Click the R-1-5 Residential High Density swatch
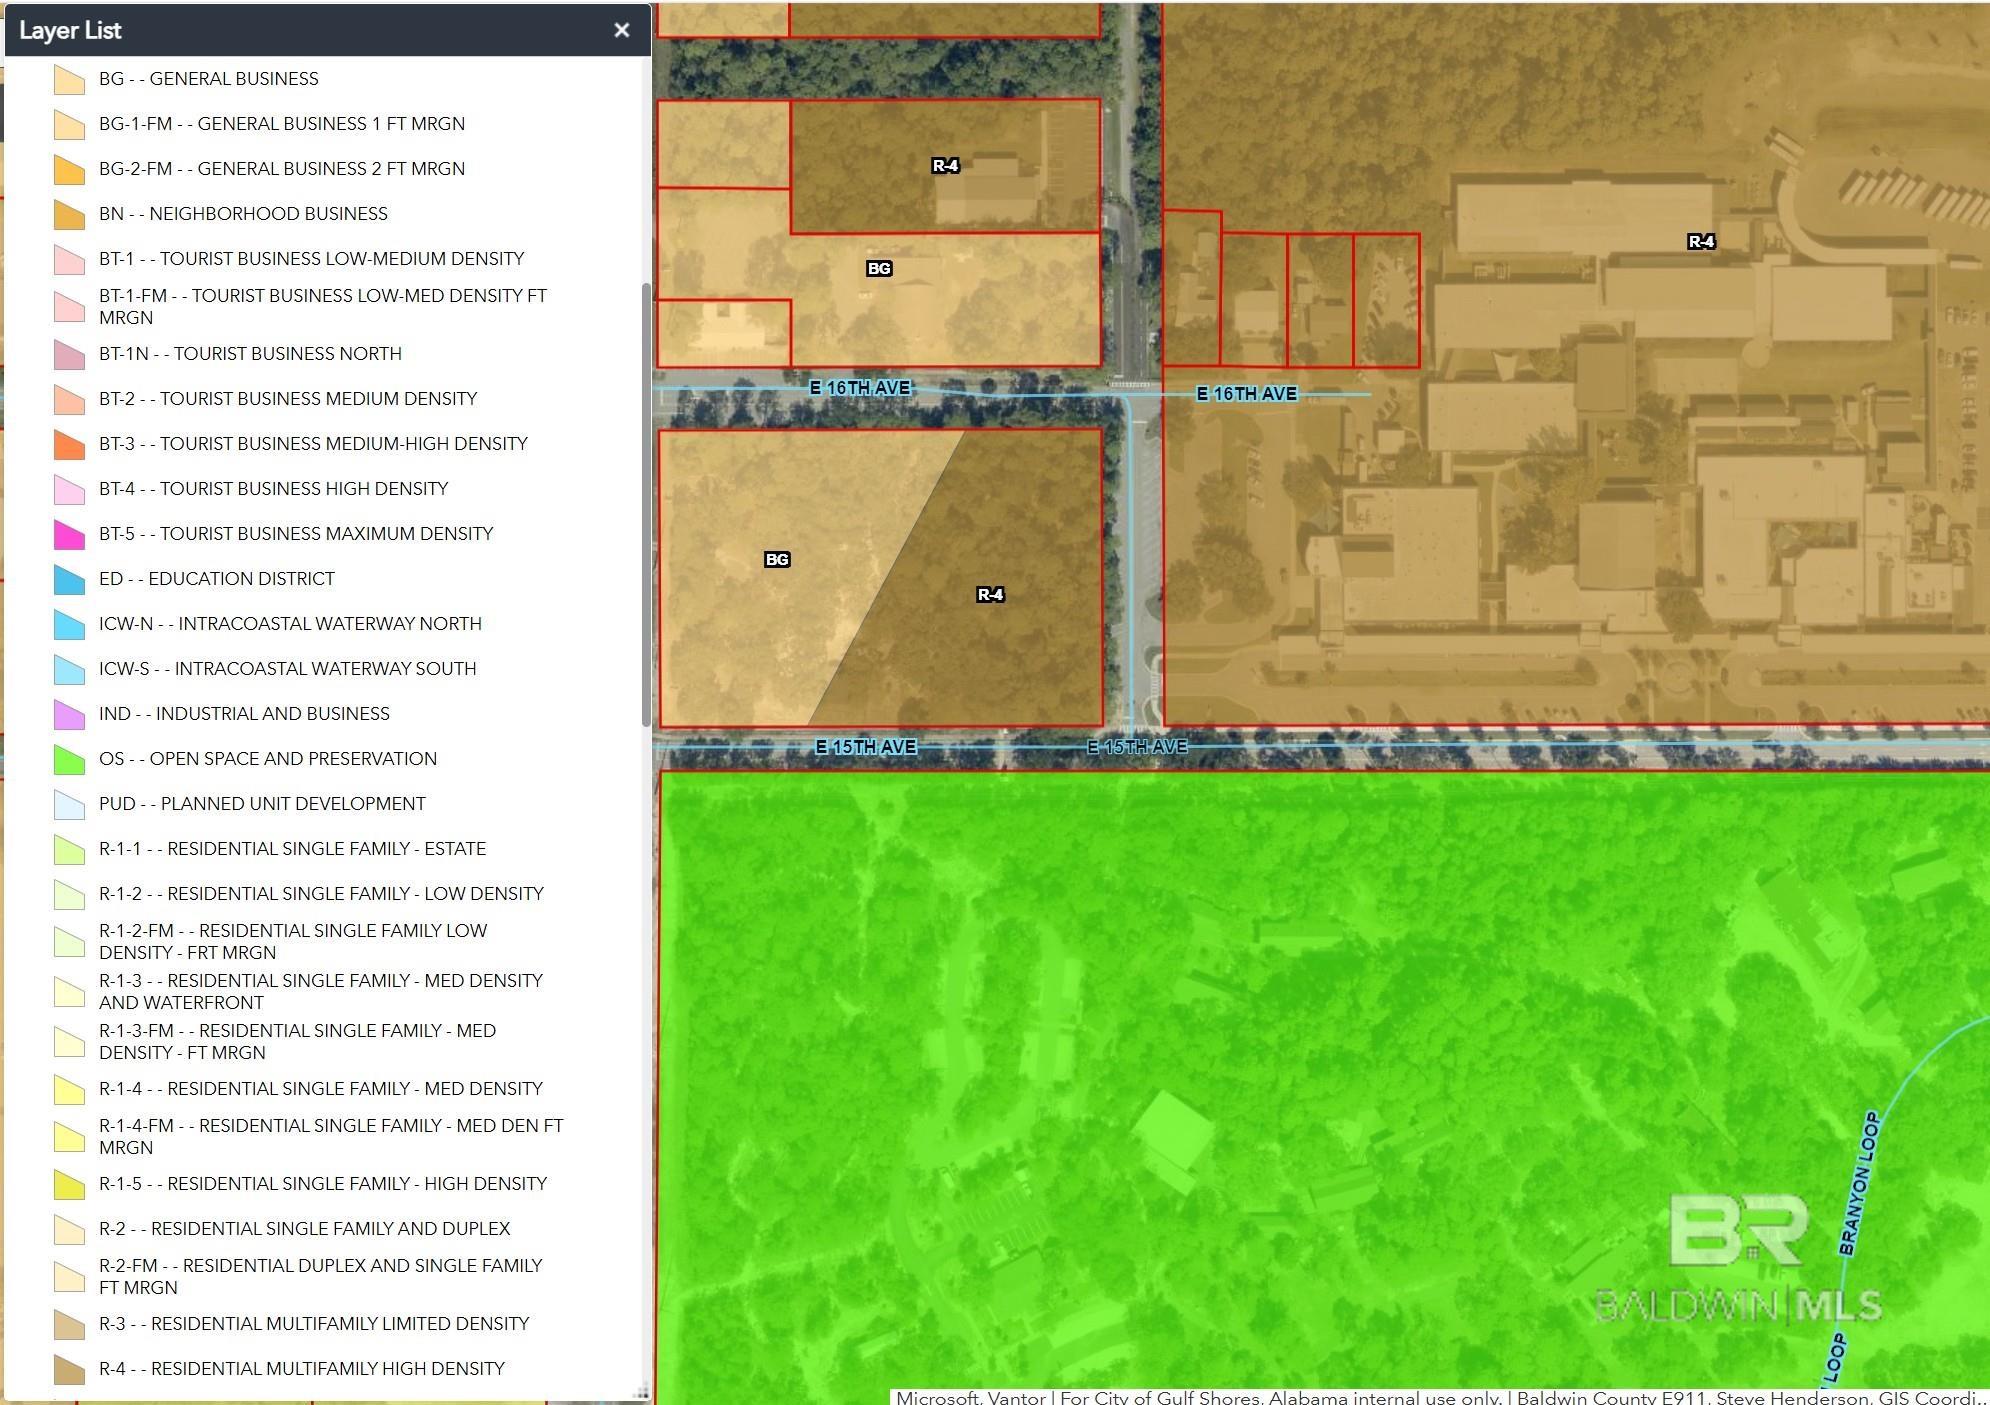 click(x=69, y=1185)
